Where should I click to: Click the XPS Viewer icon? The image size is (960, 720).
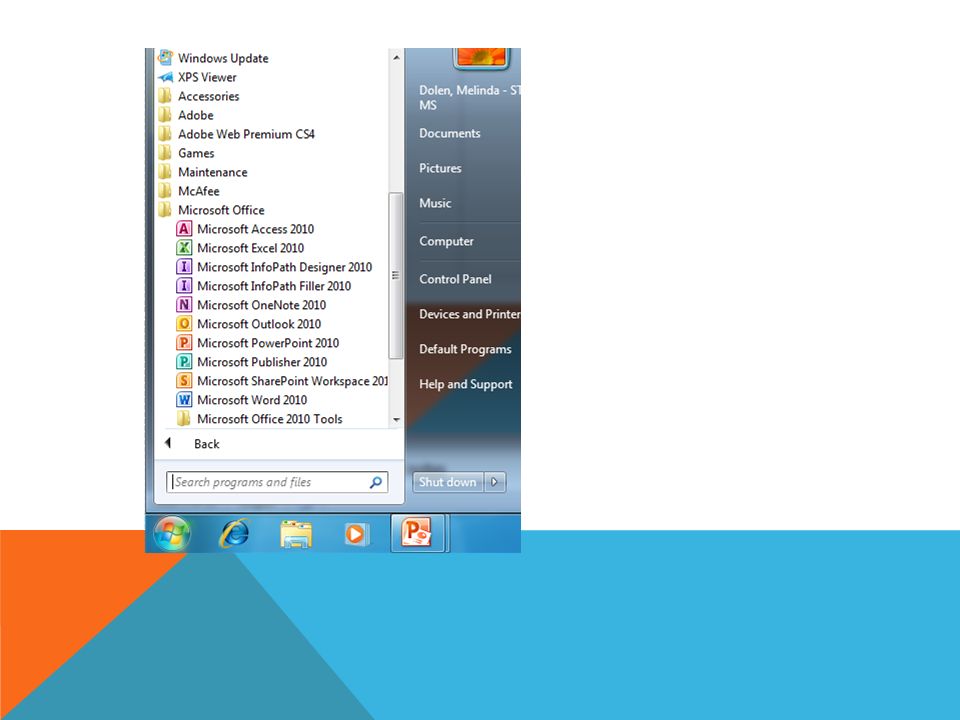pos(165,77)
